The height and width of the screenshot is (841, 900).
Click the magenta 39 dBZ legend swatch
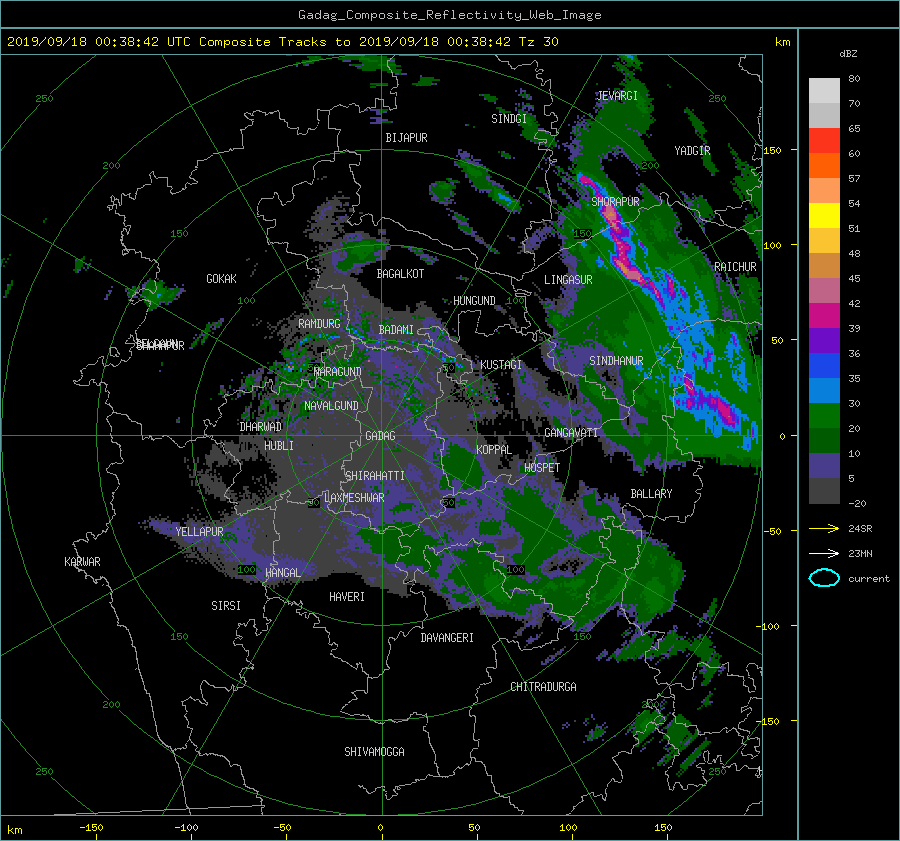(x=824, y=315)
